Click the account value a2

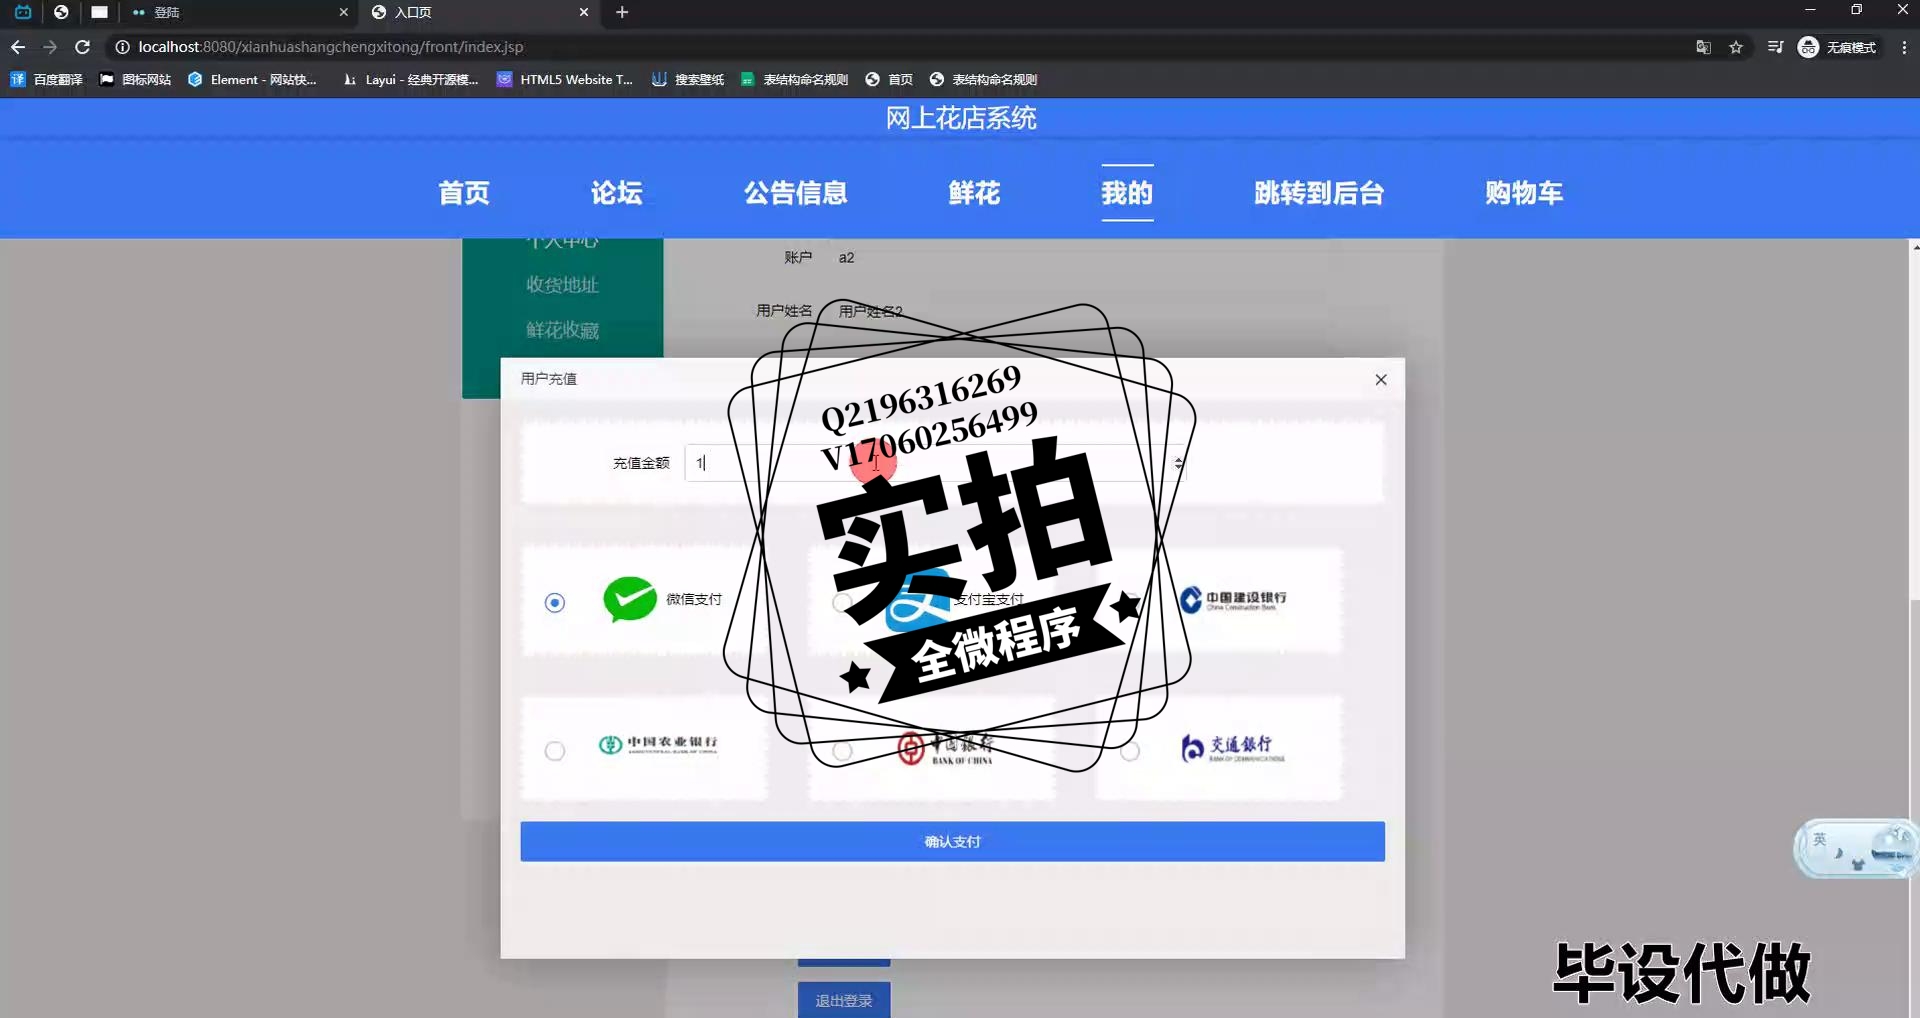[846, 257]
